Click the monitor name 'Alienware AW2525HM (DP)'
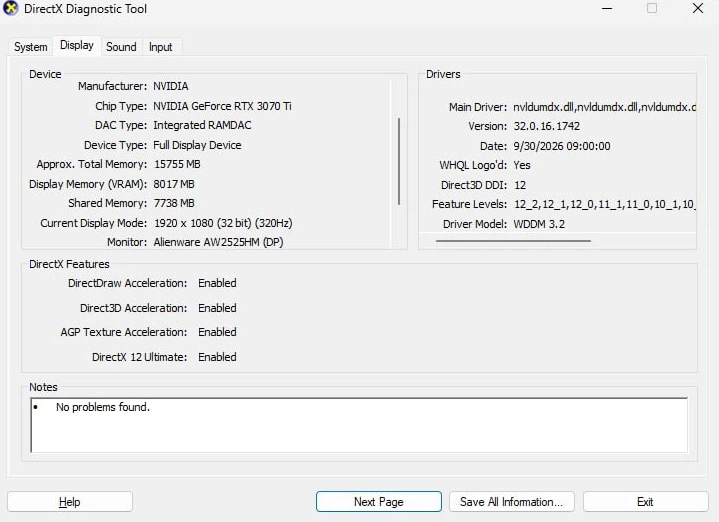 (218, 242)
